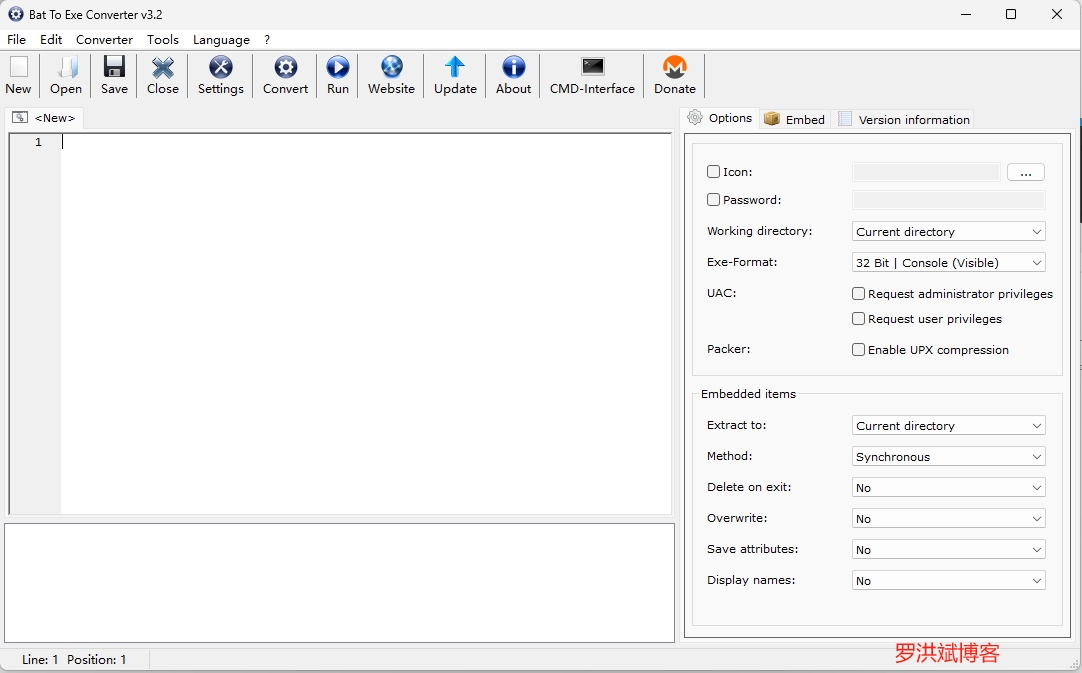Check Request administrator privileges
The width and height of the screenshot is (1082, 673).
[858, 293]
